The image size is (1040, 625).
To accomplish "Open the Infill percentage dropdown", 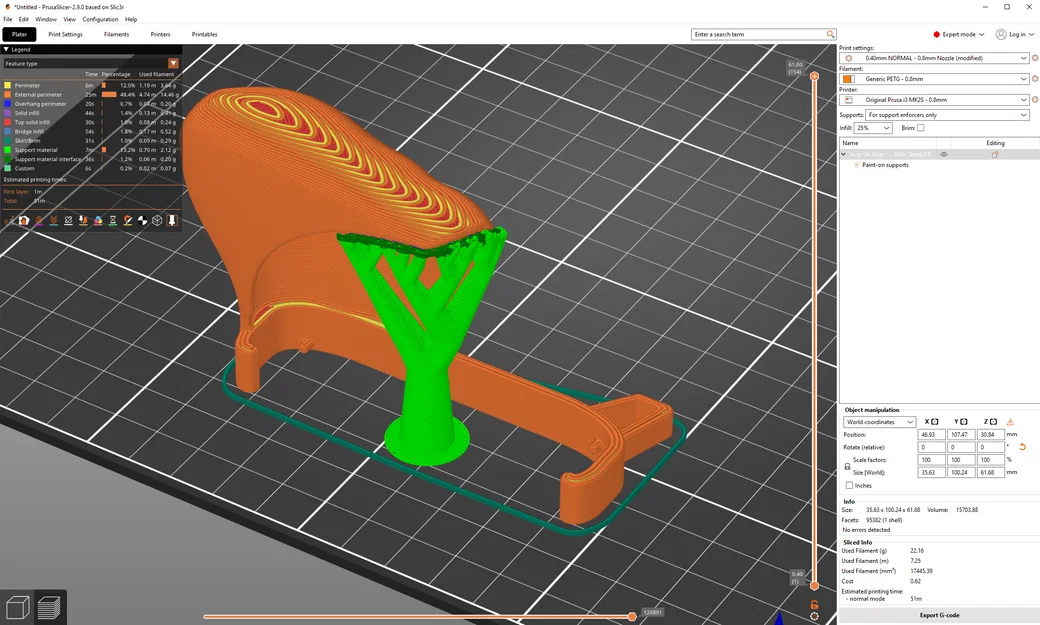I will (x=873, y=127).
